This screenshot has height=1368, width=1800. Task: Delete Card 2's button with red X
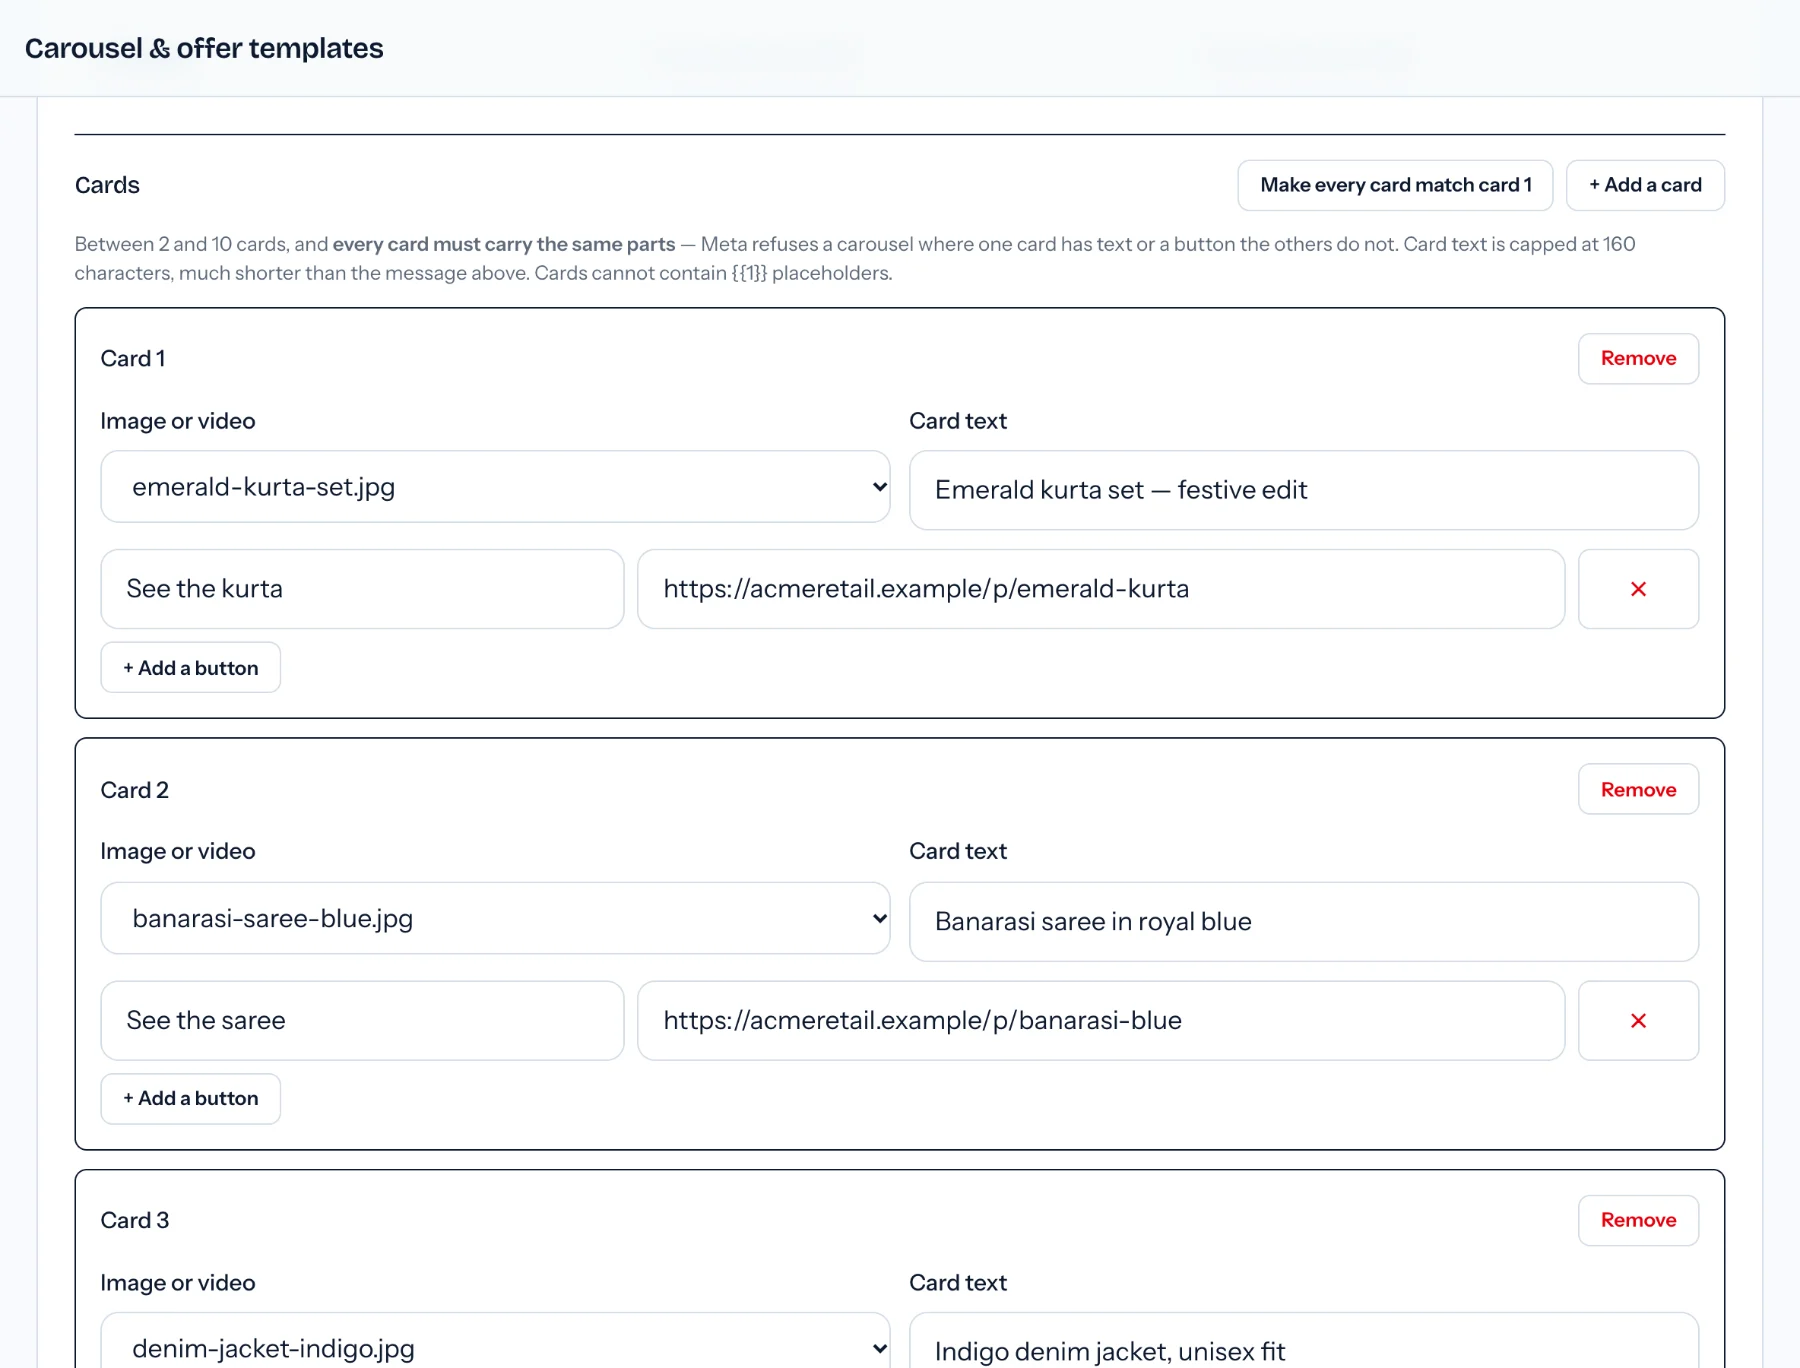tap(1638, 1020)
